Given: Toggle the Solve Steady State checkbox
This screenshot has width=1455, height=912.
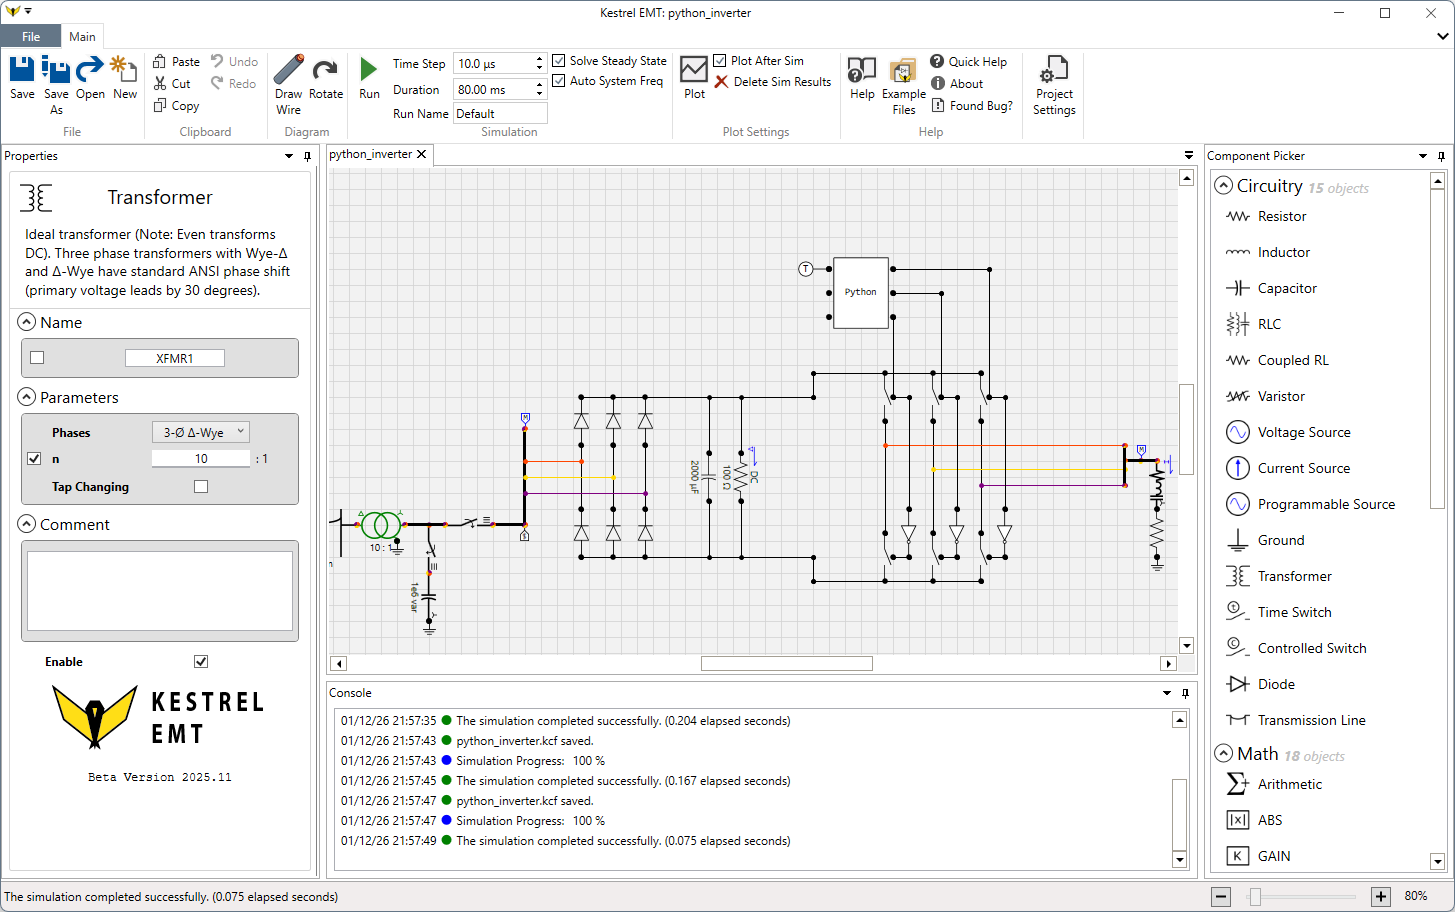Looking at the screenshot, I should pyautogui.click(x=559, y=61).
